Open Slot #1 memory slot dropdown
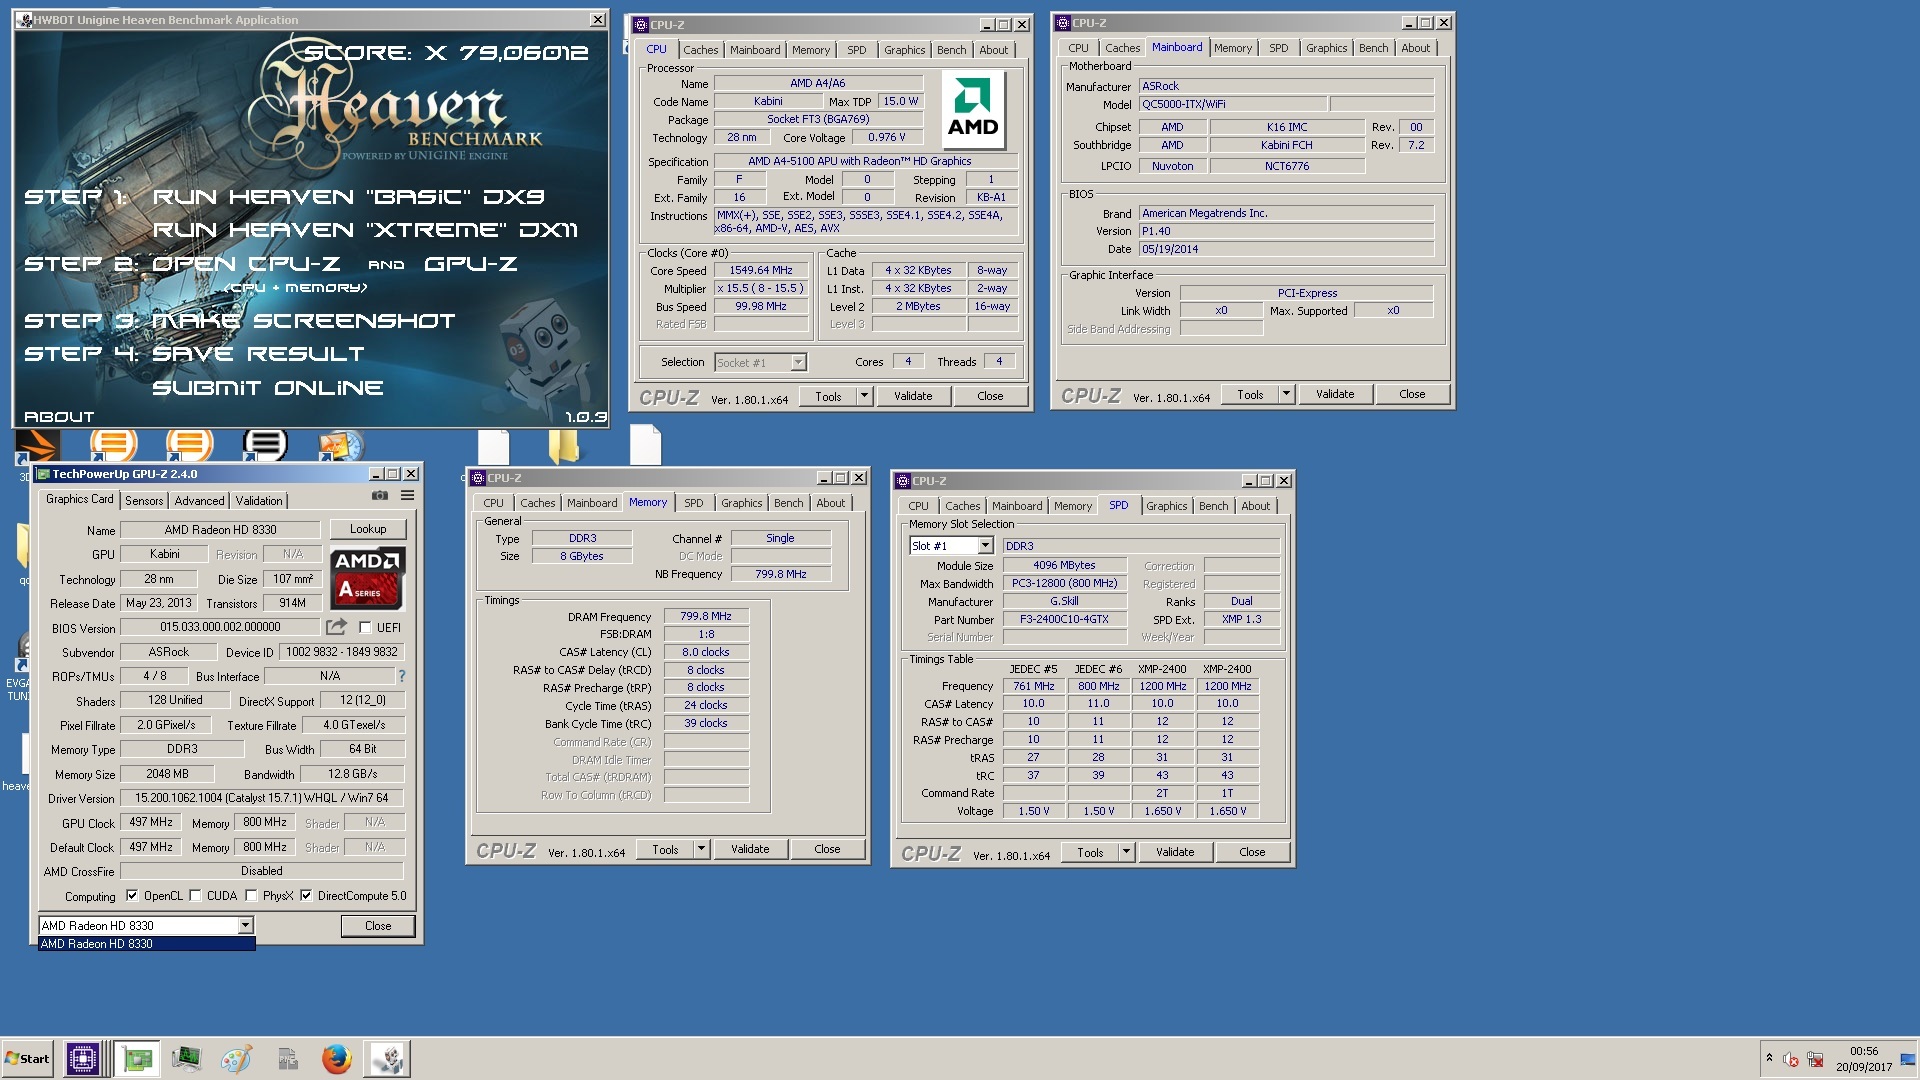Image resolution: width=1920 pixels, height=1080 pixels. 984,546
